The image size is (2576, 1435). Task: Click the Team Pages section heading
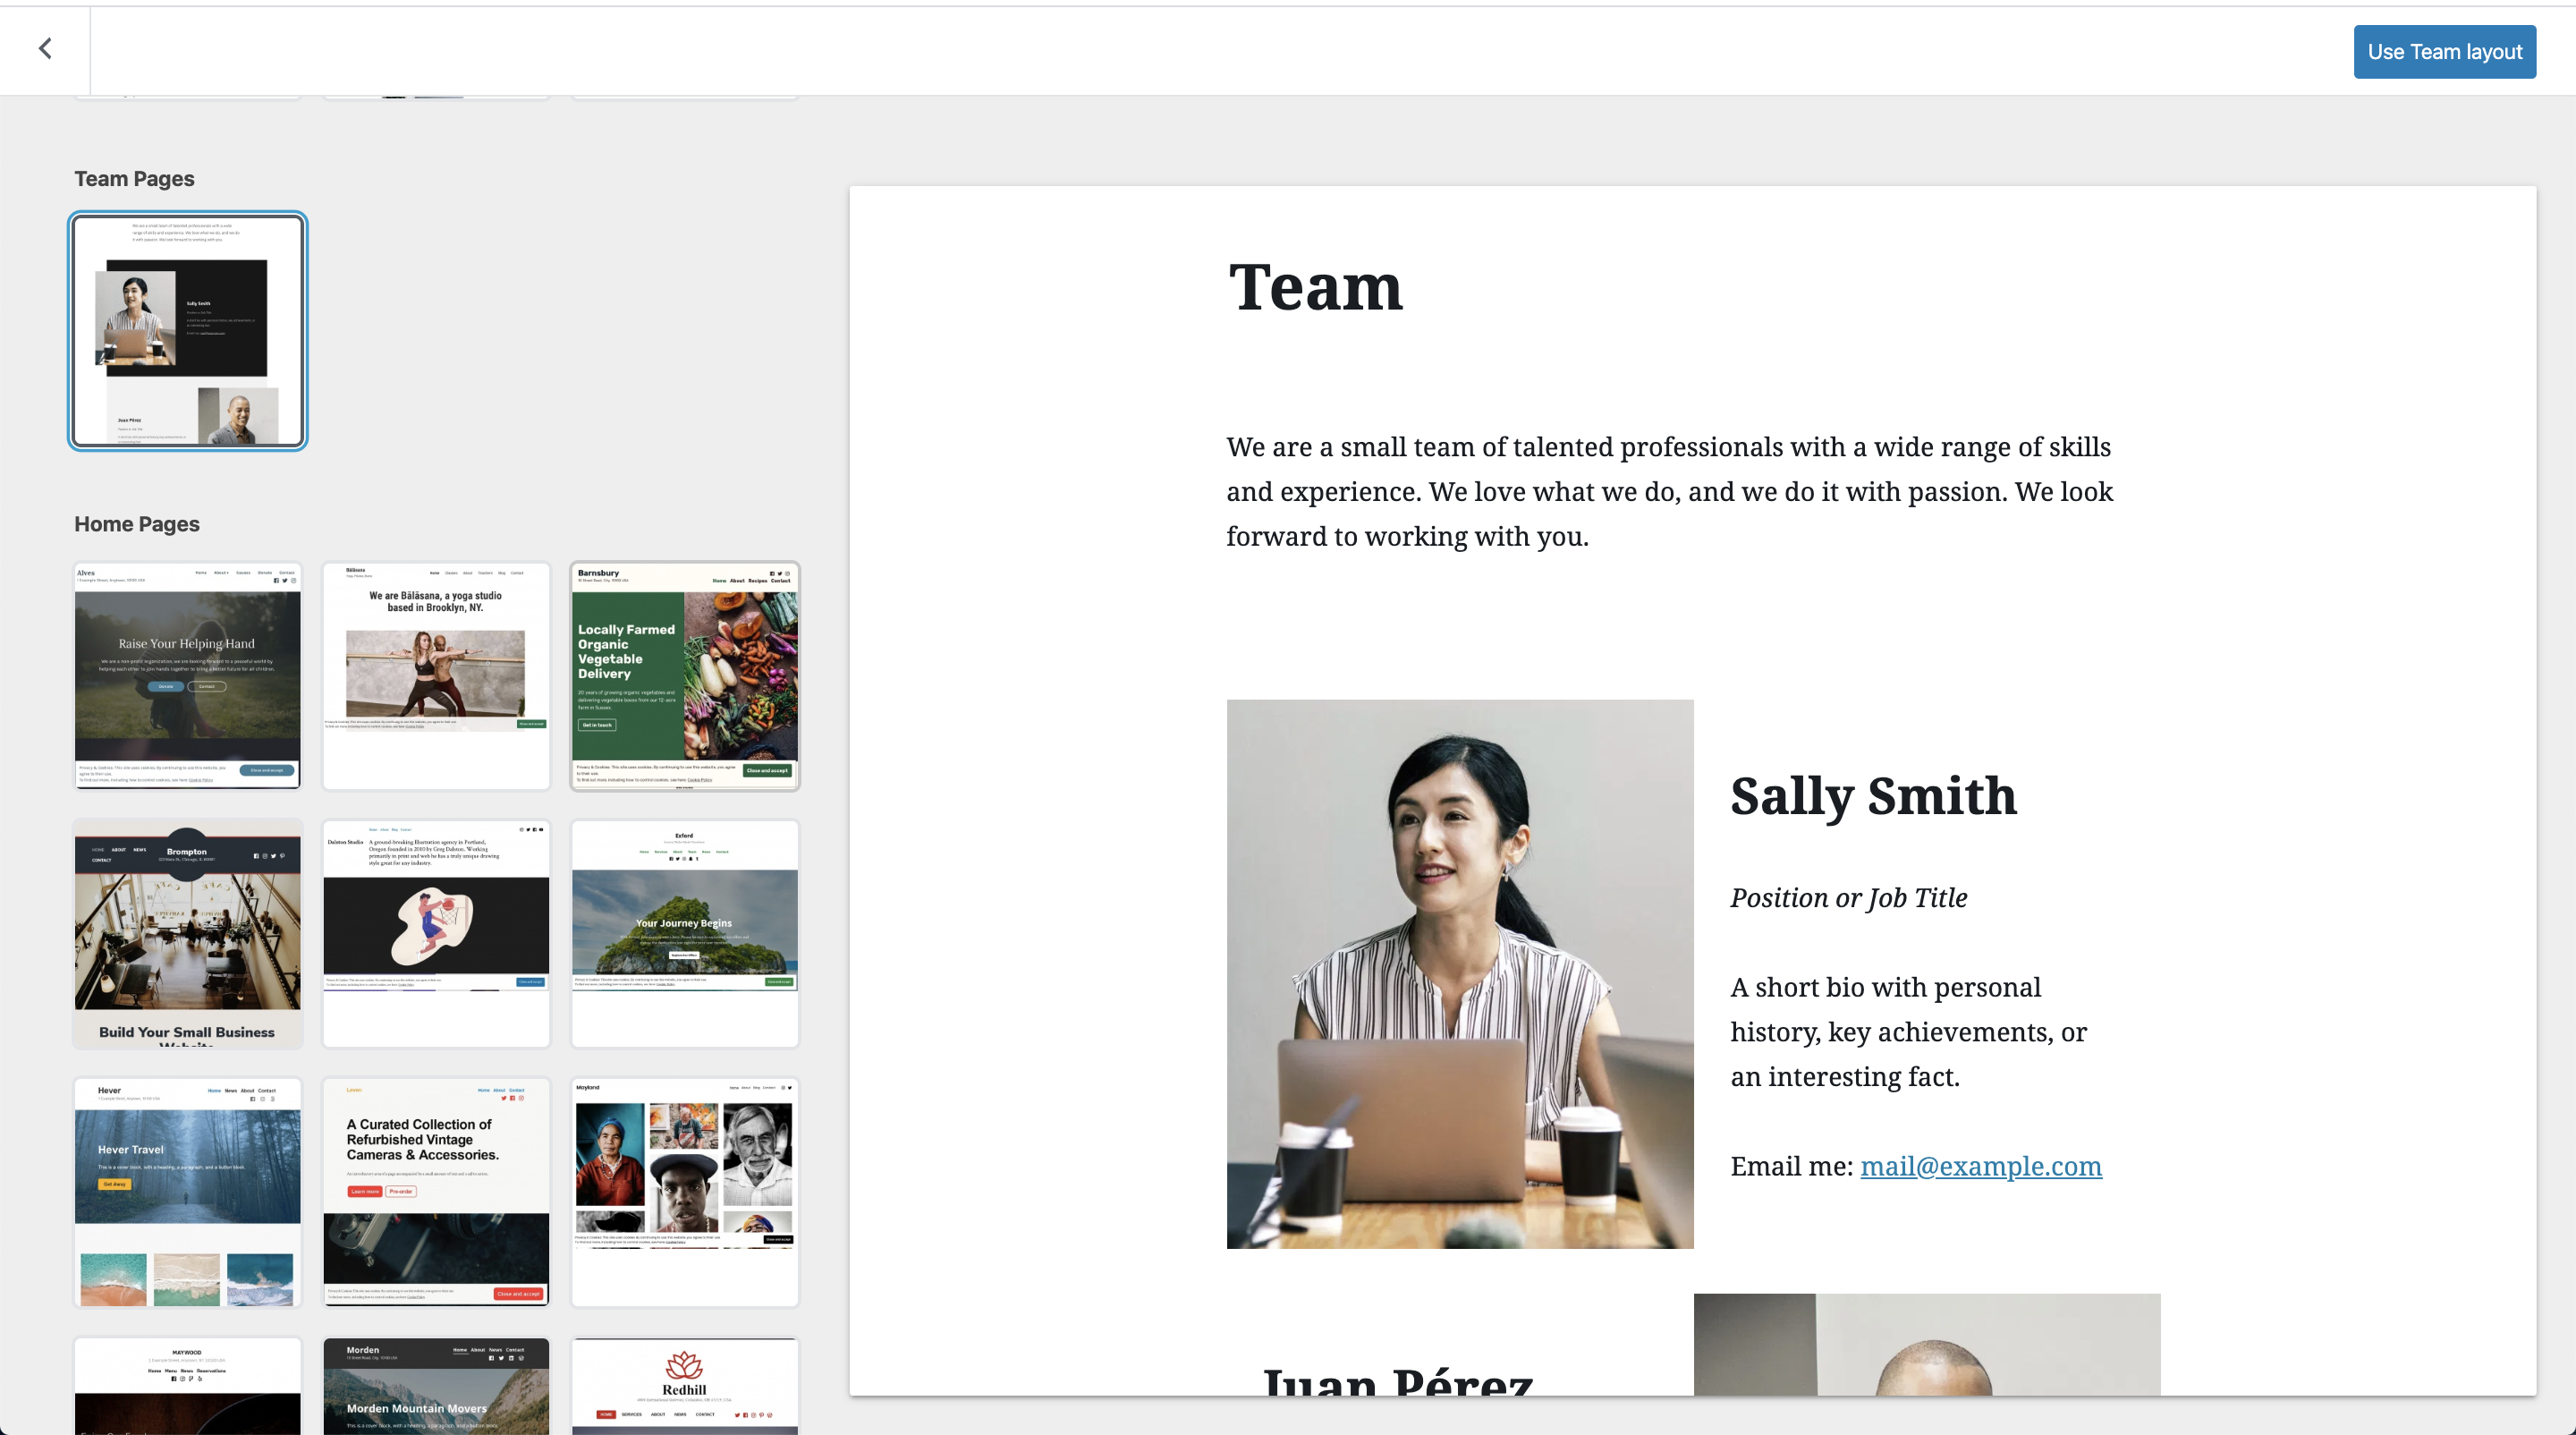134,179
